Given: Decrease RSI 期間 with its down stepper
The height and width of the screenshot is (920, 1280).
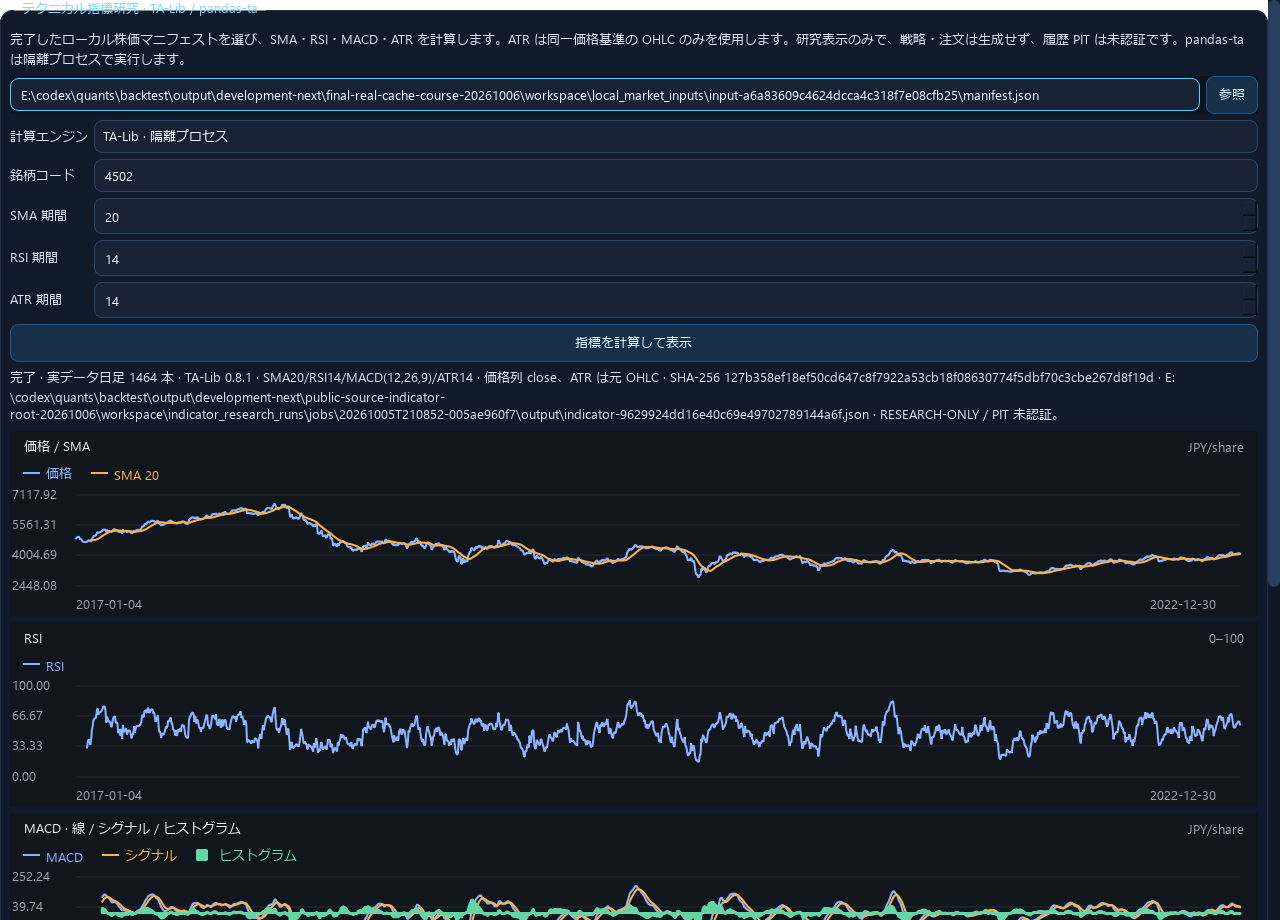Looking at the screenshot, I should click(x=1250, y=267).
